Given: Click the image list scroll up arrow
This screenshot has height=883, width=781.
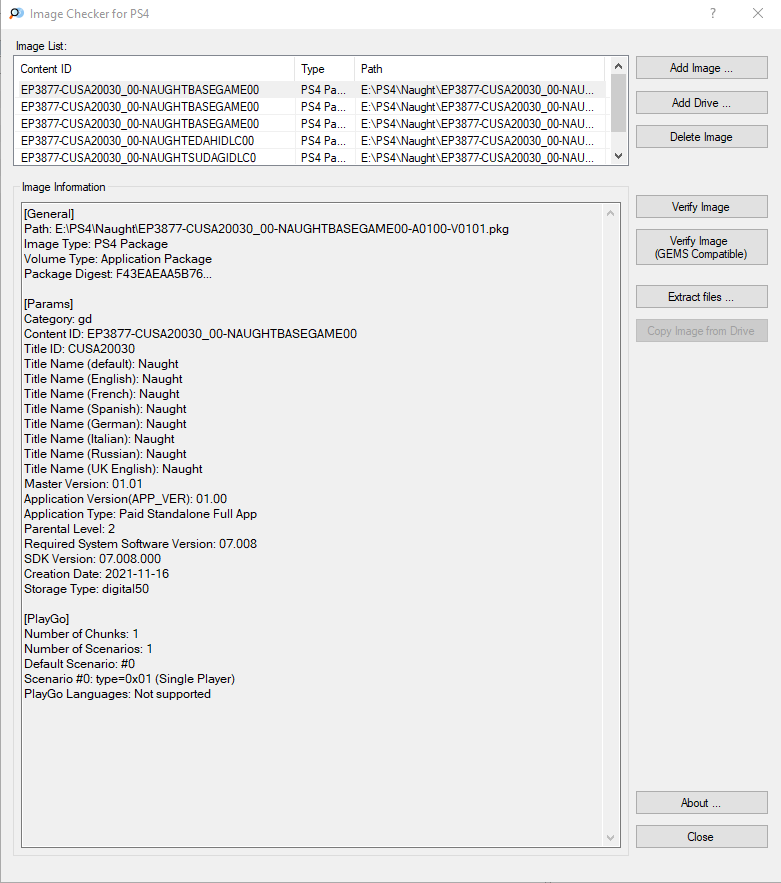Looking at the screenshot, I should pyautogui.click(x=618, y=66).
